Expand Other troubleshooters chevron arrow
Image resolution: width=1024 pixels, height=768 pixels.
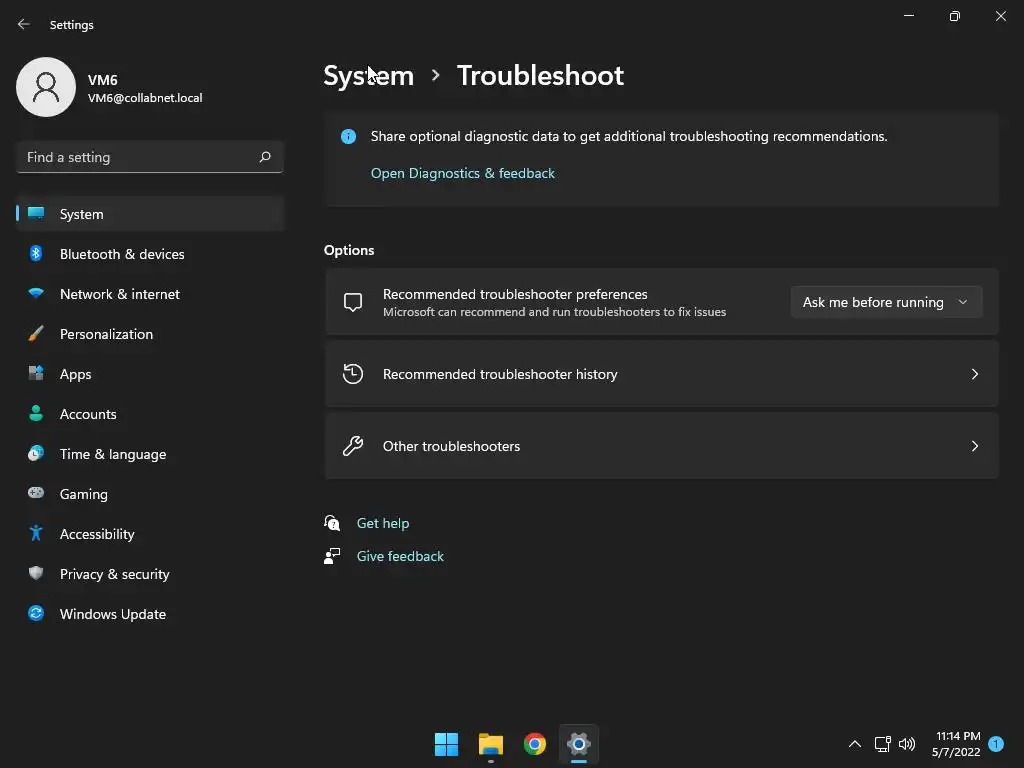[x=974, y=445]
